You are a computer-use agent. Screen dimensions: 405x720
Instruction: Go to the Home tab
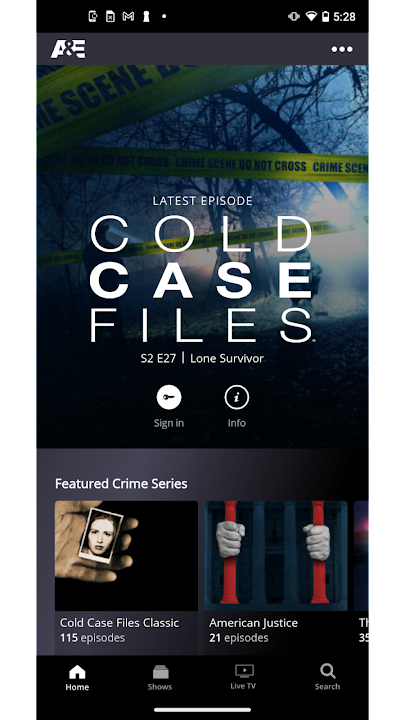(x=77, y=678)
